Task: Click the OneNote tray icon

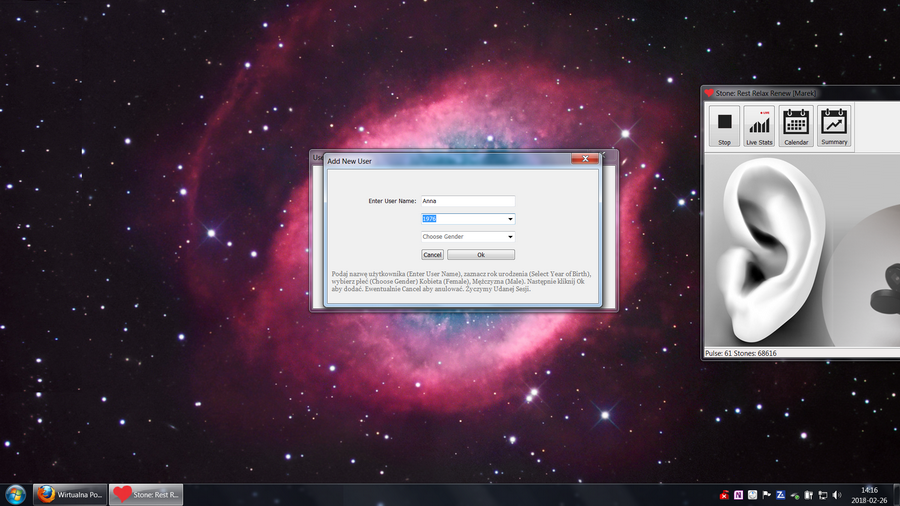Action: click(738, 495)
